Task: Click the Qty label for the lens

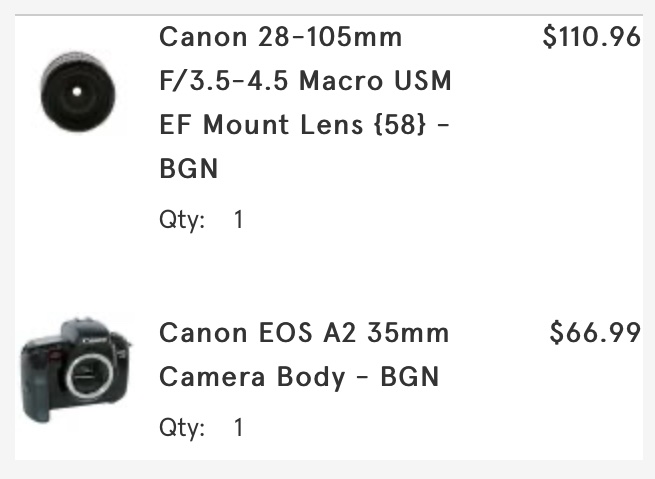Action: [x=182, y=219]
